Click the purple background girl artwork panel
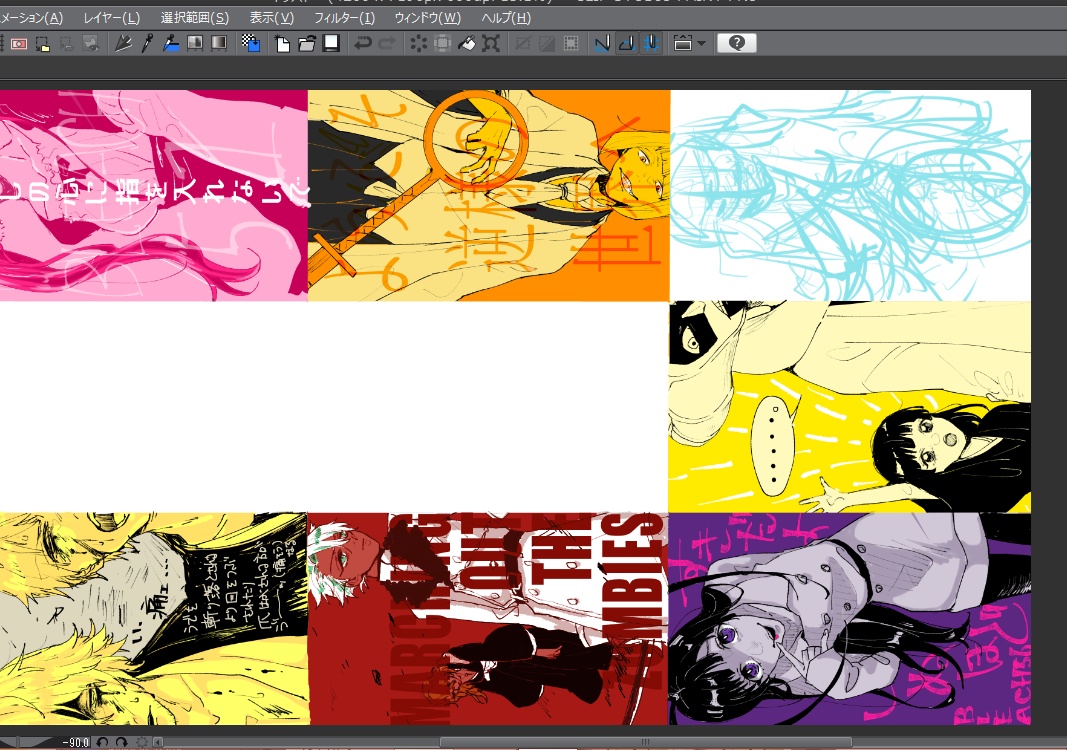The image size is (1067, 750). tap(850, 619)
